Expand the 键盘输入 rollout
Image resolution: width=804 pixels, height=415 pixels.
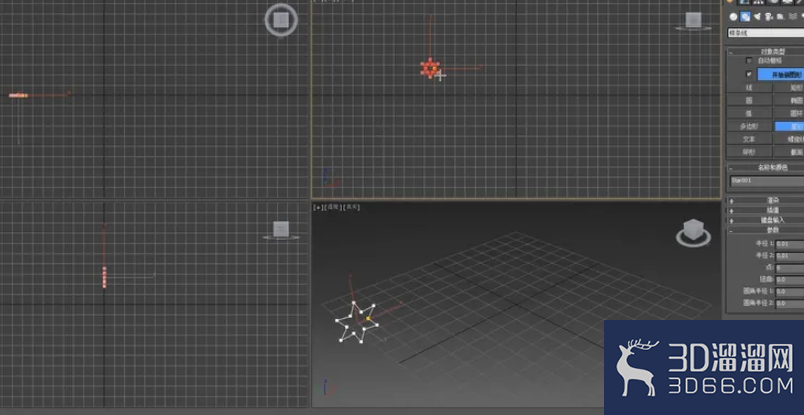click(766, 220)
